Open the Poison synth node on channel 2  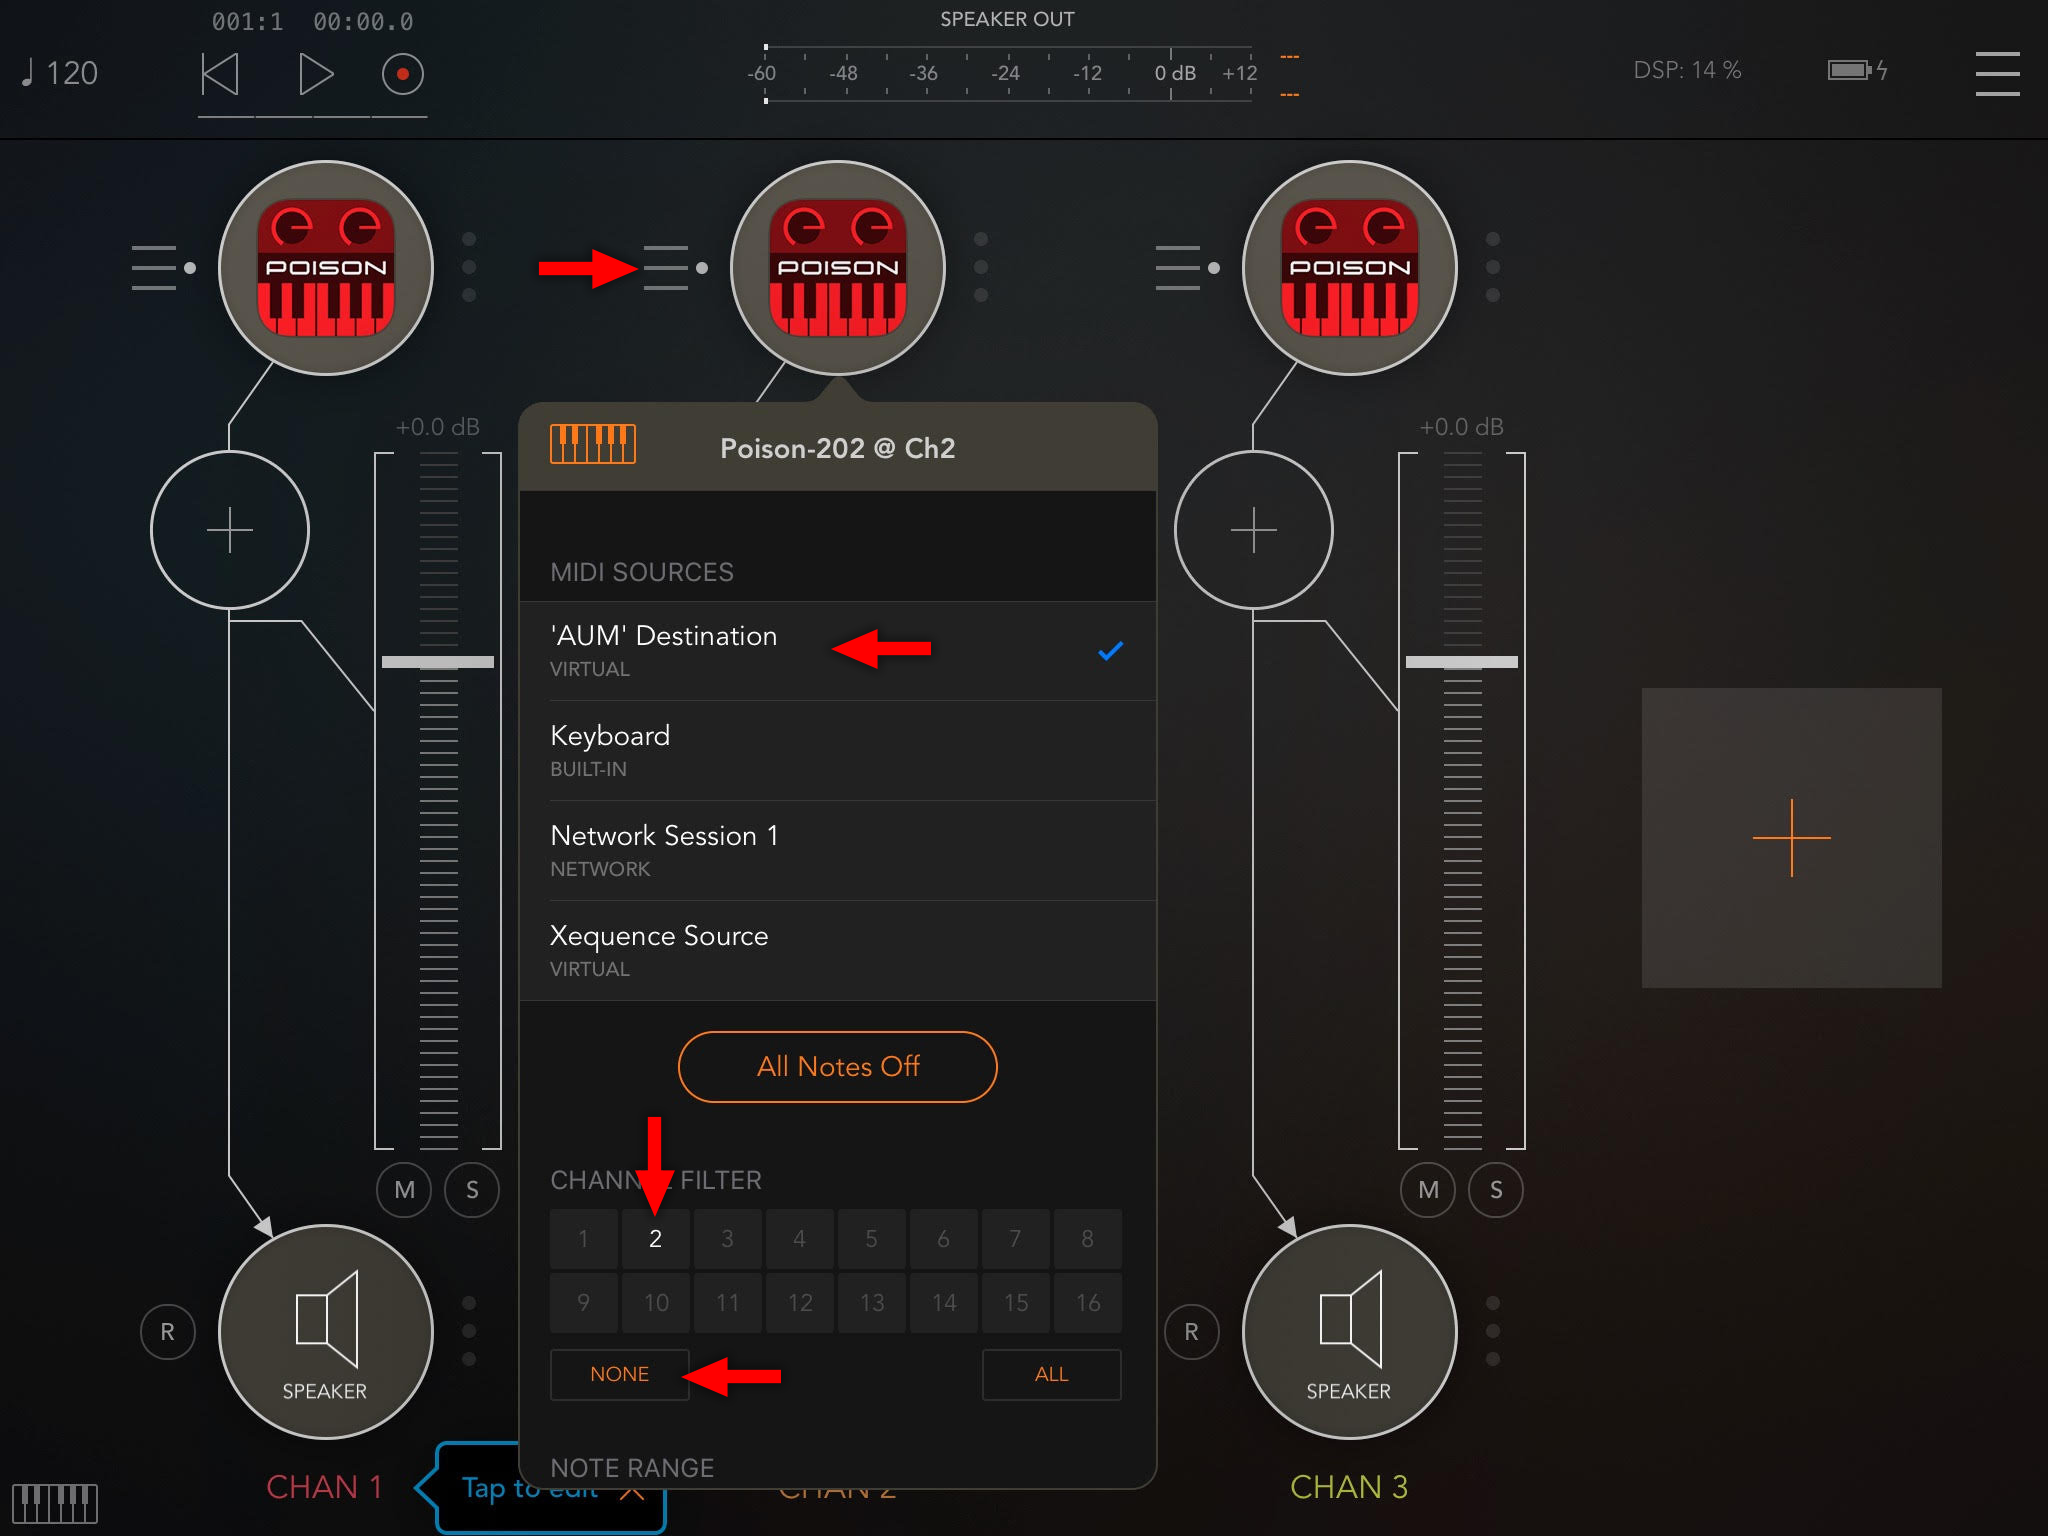pos(838,268)
